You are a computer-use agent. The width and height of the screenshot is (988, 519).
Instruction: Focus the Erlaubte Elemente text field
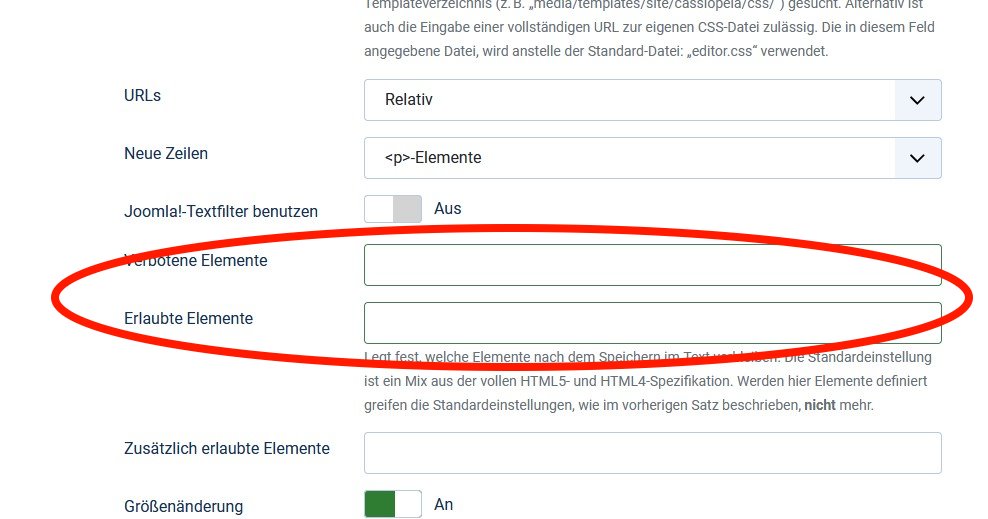point(652,323)
